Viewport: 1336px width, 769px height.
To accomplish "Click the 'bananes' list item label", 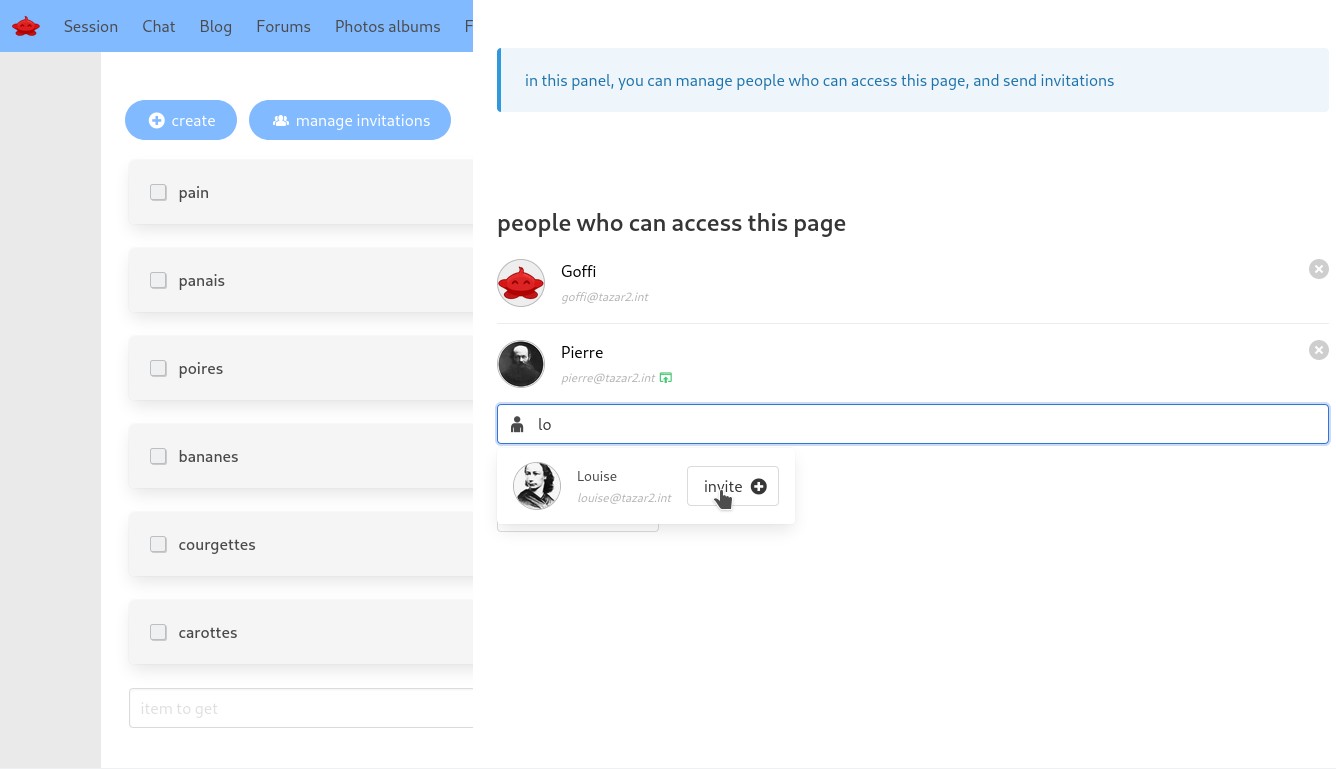I will (208, 456).
